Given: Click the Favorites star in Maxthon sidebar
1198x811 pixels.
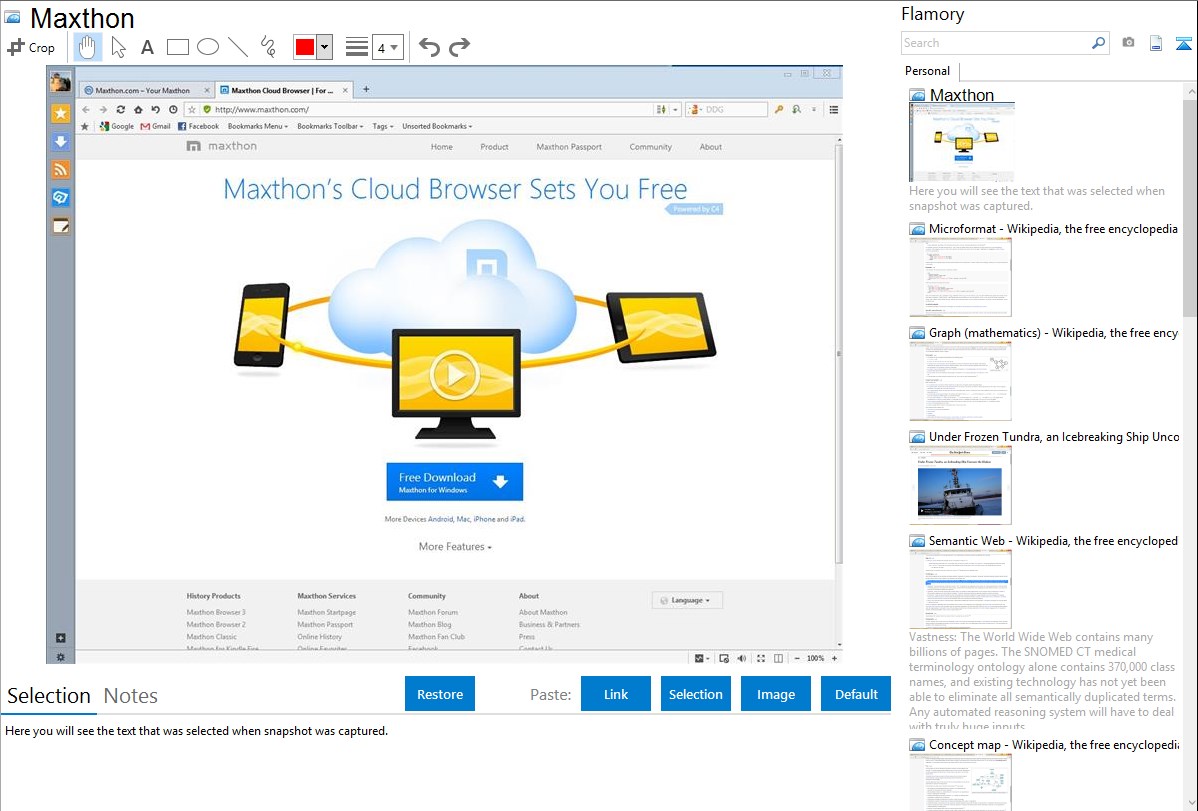Looking at the screenshot, I should pos(60,114).
